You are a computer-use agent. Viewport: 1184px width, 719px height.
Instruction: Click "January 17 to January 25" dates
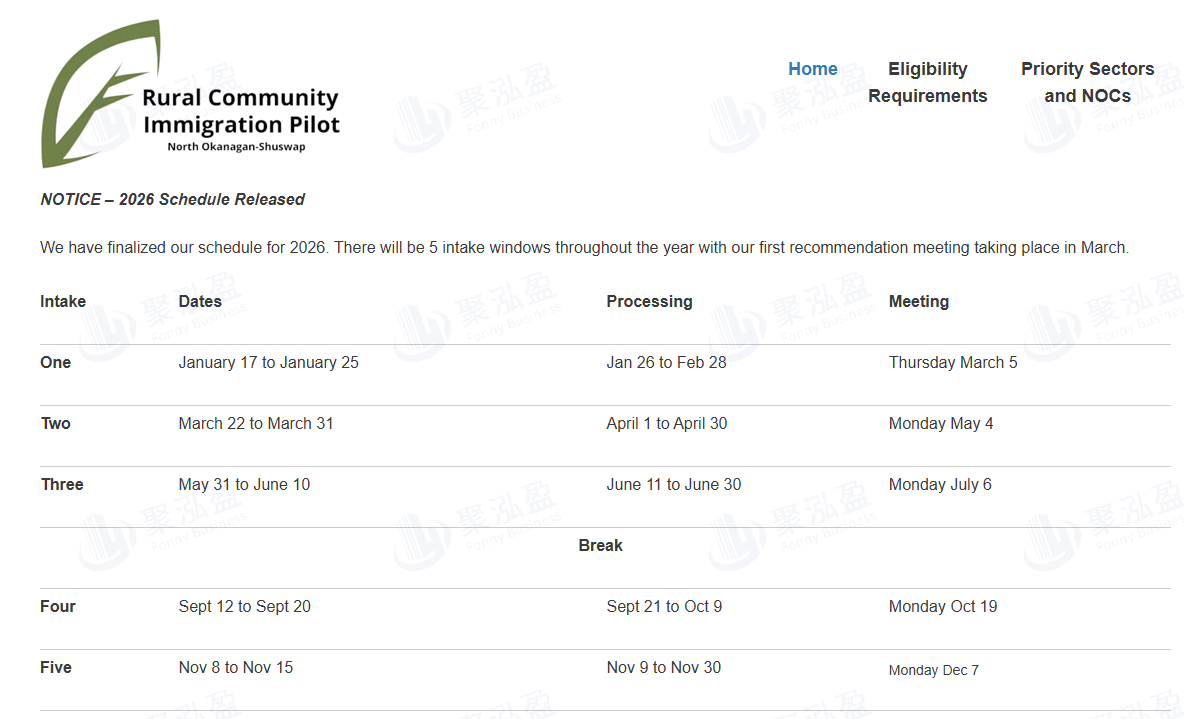click(268, 362)
